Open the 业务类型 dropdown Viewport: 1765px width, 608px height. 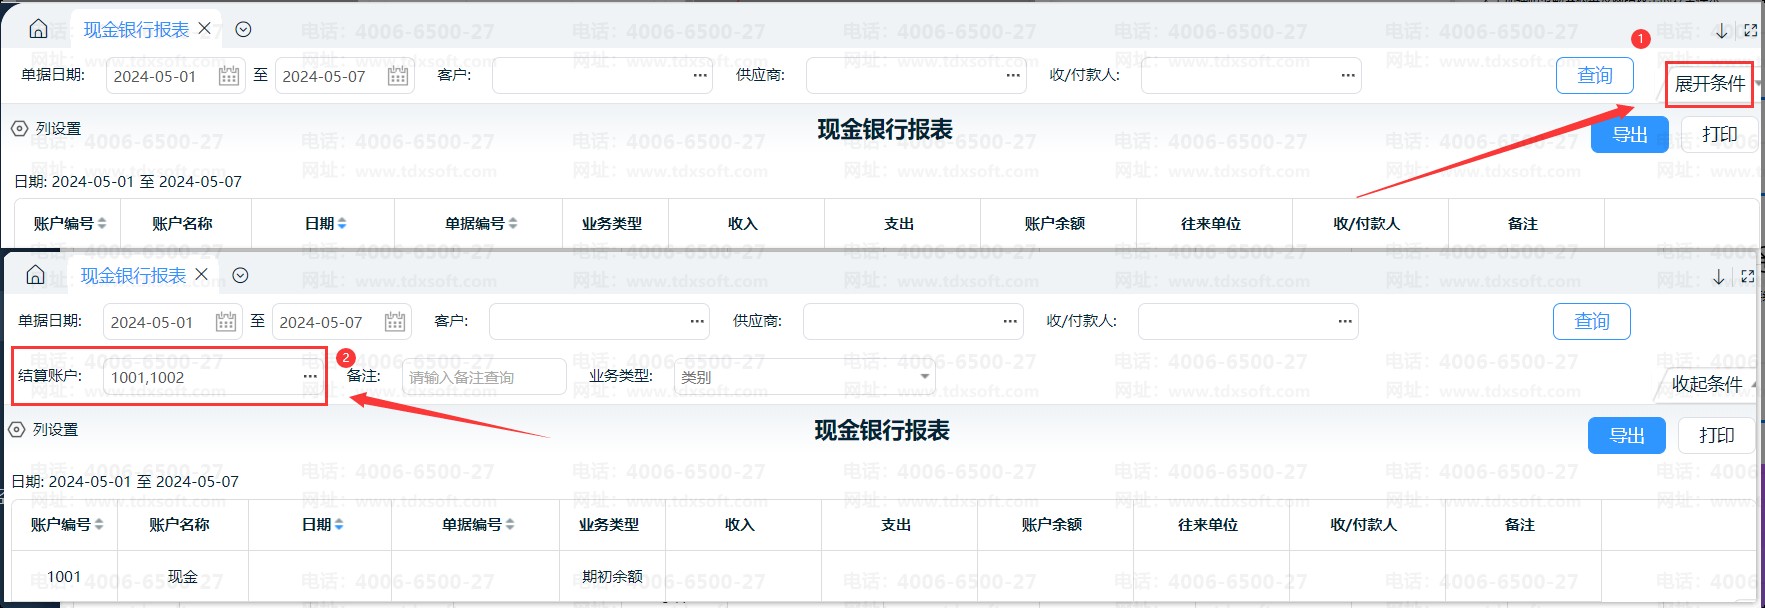(925, 377)
